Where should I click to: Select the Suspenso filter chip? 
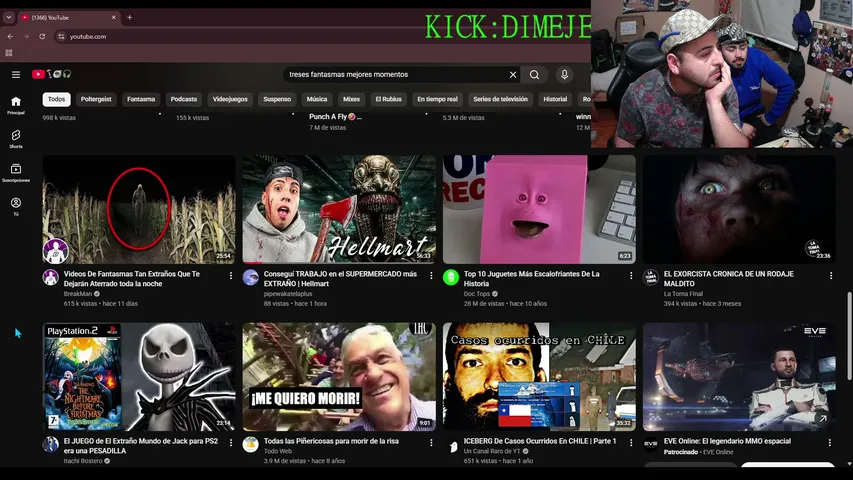[x=277, y=99]
